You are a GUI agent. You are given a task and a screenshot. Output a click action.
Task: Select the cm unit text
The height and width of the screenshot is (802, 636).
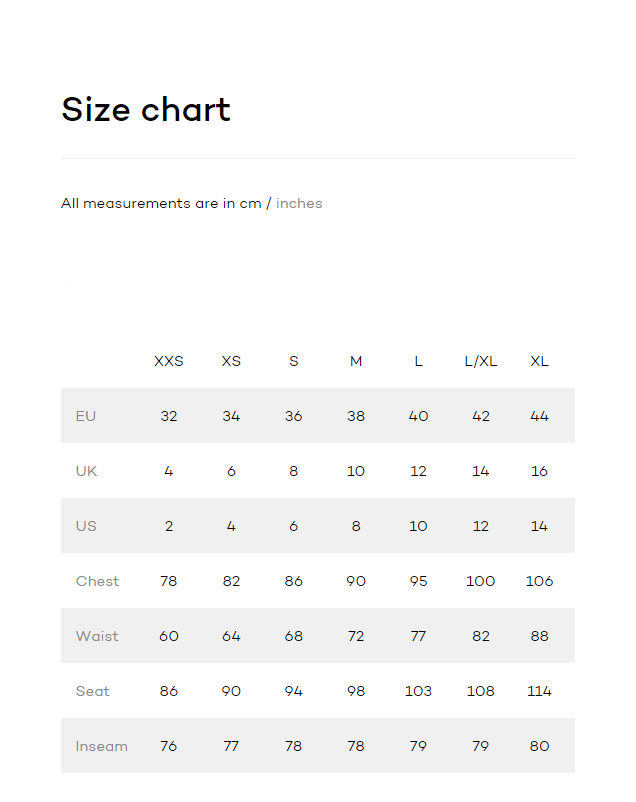point(250,204)
